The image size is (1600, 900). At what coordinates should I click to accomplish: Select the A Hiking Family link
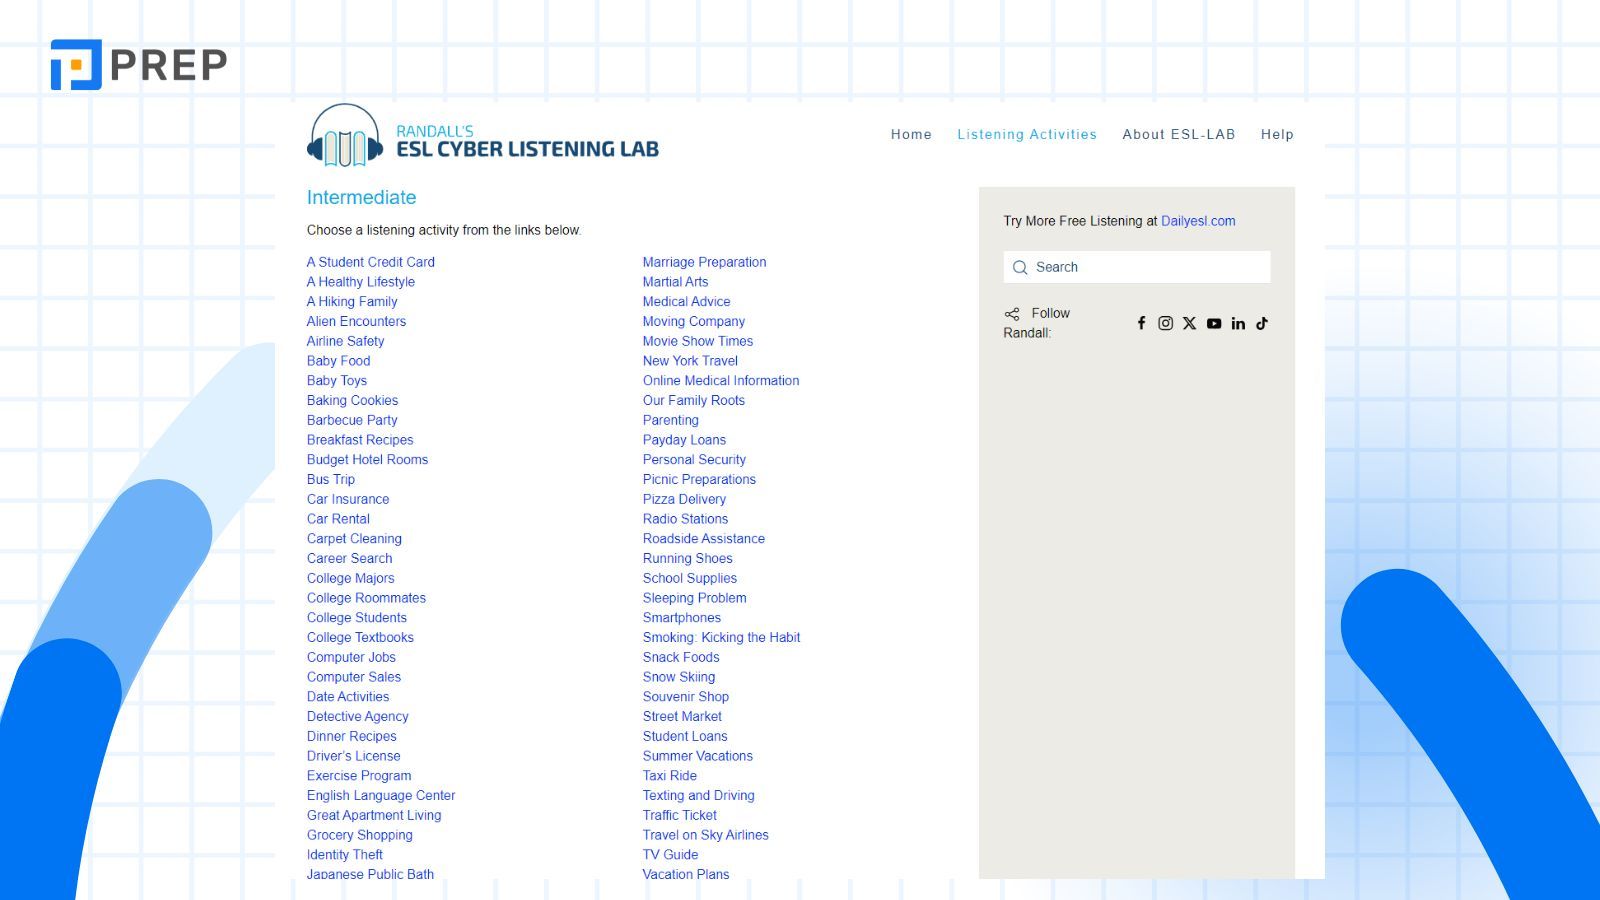pos(352,301)
